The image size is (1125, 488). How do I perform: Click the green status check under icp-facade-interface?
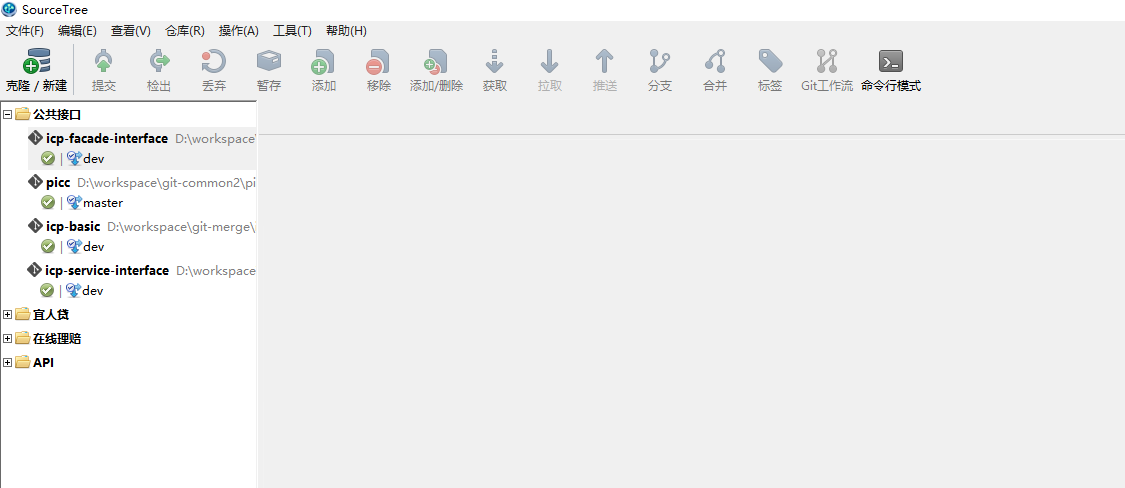[48, 158]
